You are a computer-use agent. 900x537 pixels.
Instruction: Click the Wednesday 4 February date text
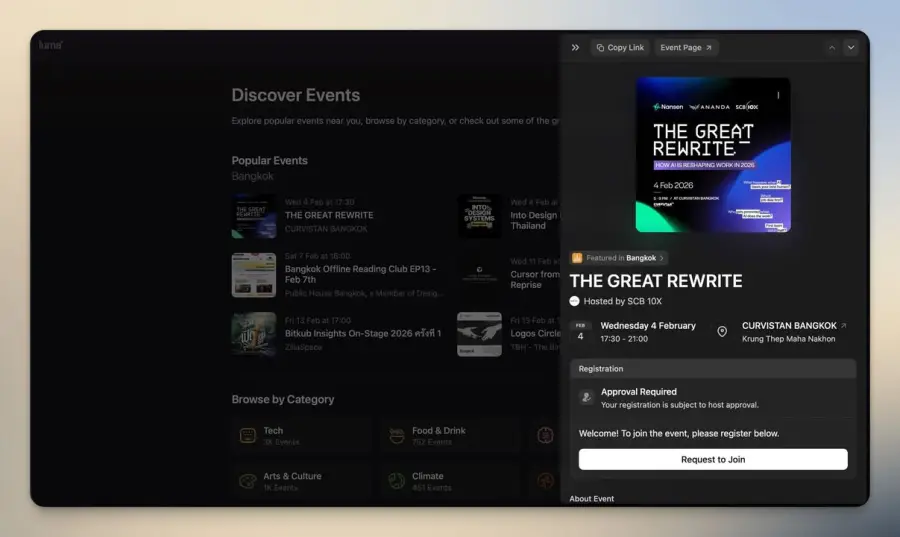tap(648, 325)
